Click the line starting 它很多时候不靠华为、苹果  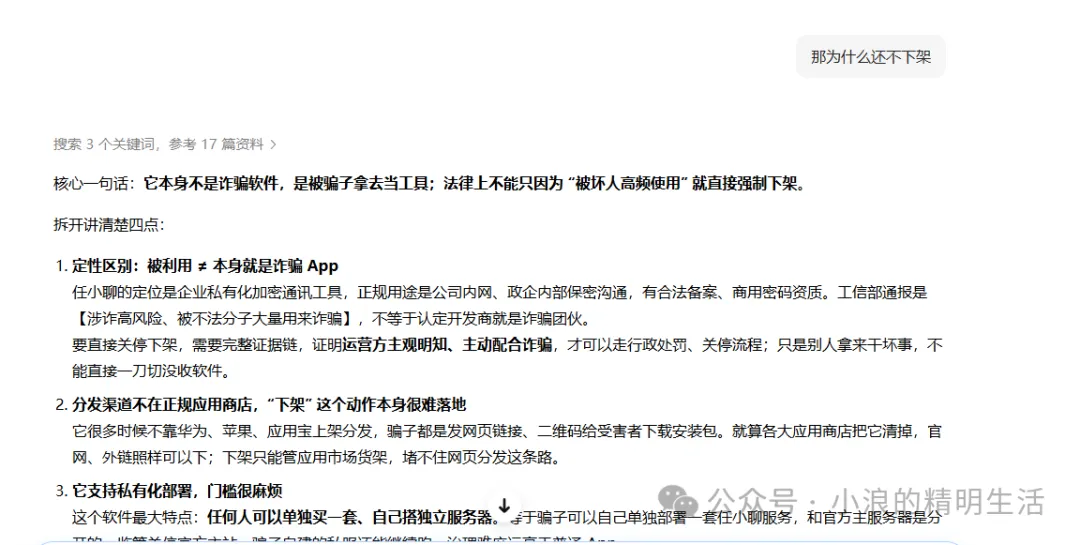tap(507, 432)
